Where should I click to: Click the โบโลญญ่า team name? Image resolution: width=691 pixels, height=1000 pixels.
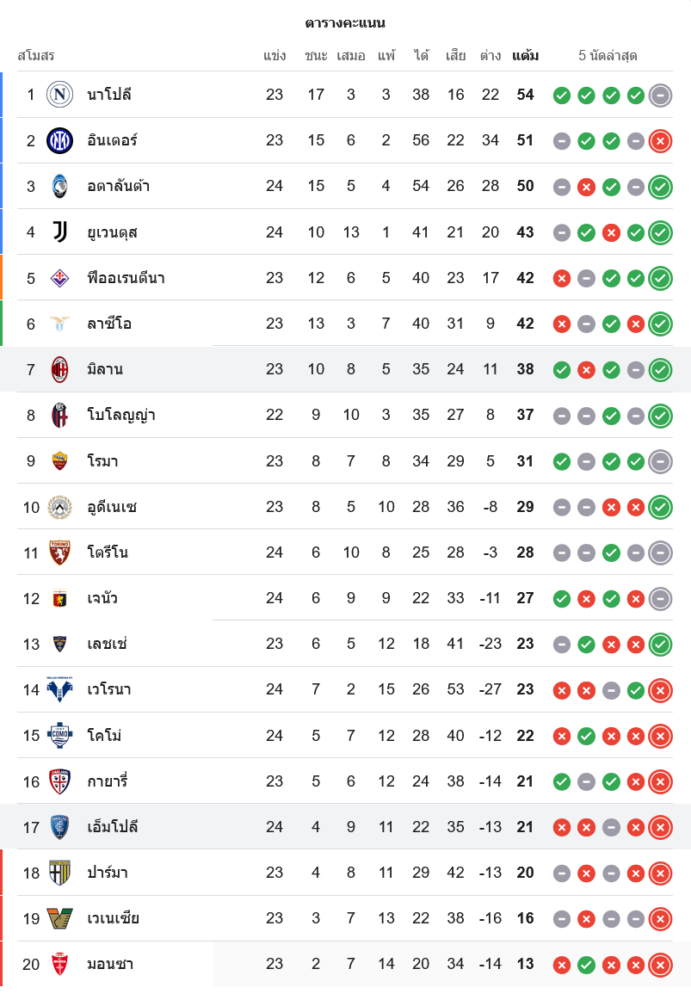click(121, 415)
